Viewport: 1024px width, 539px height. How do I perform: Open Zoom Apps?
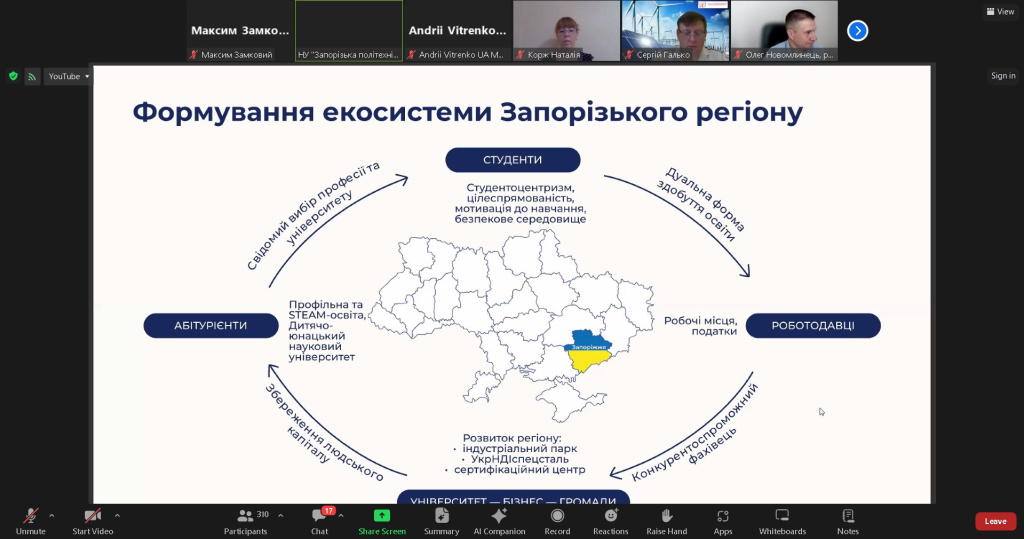click(723, 521)
